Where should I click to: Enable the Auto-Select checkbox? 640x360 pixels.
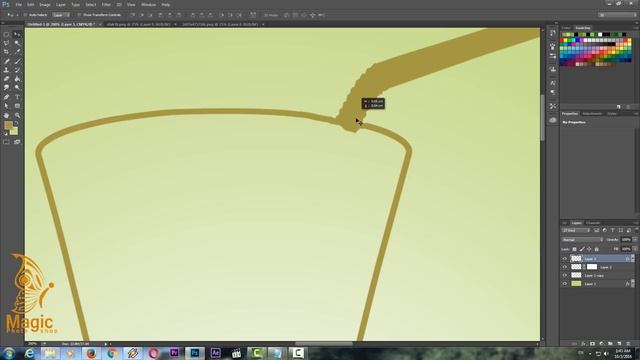tap(25, 15)
